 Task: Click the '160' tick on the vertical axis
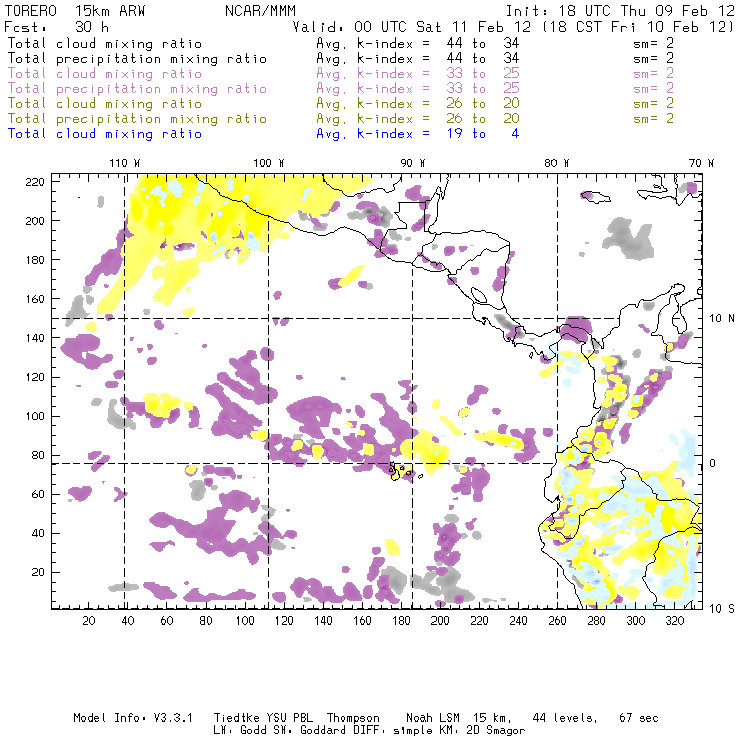click(x=35, y=299)
